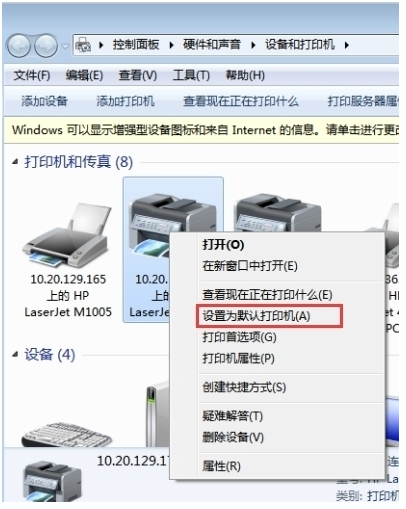Viewport: 406px width, 509px height.
Task: Click the keyboard device icon
Action: [67, 435]
